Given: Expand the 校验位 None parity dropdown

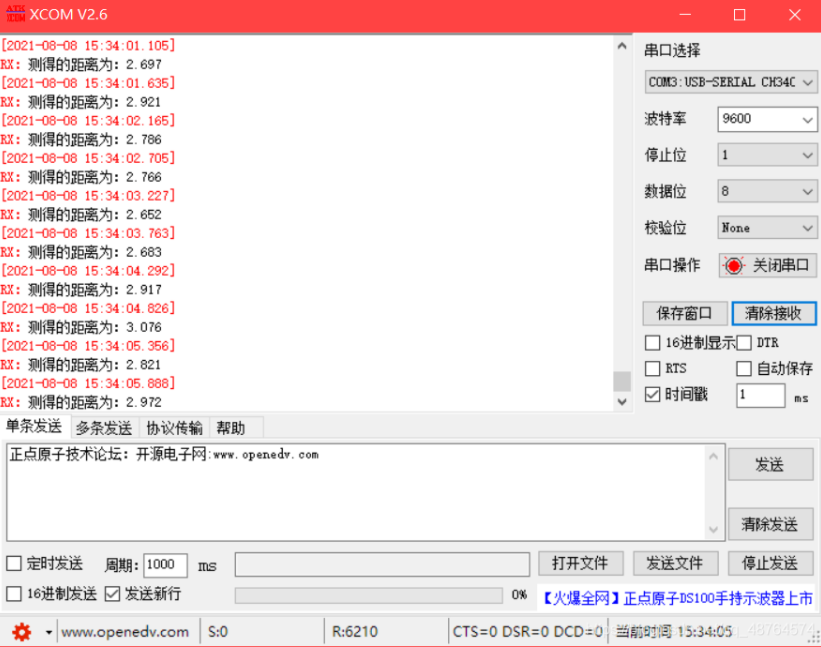Looking at the screenshot, I should pos(767,228).
